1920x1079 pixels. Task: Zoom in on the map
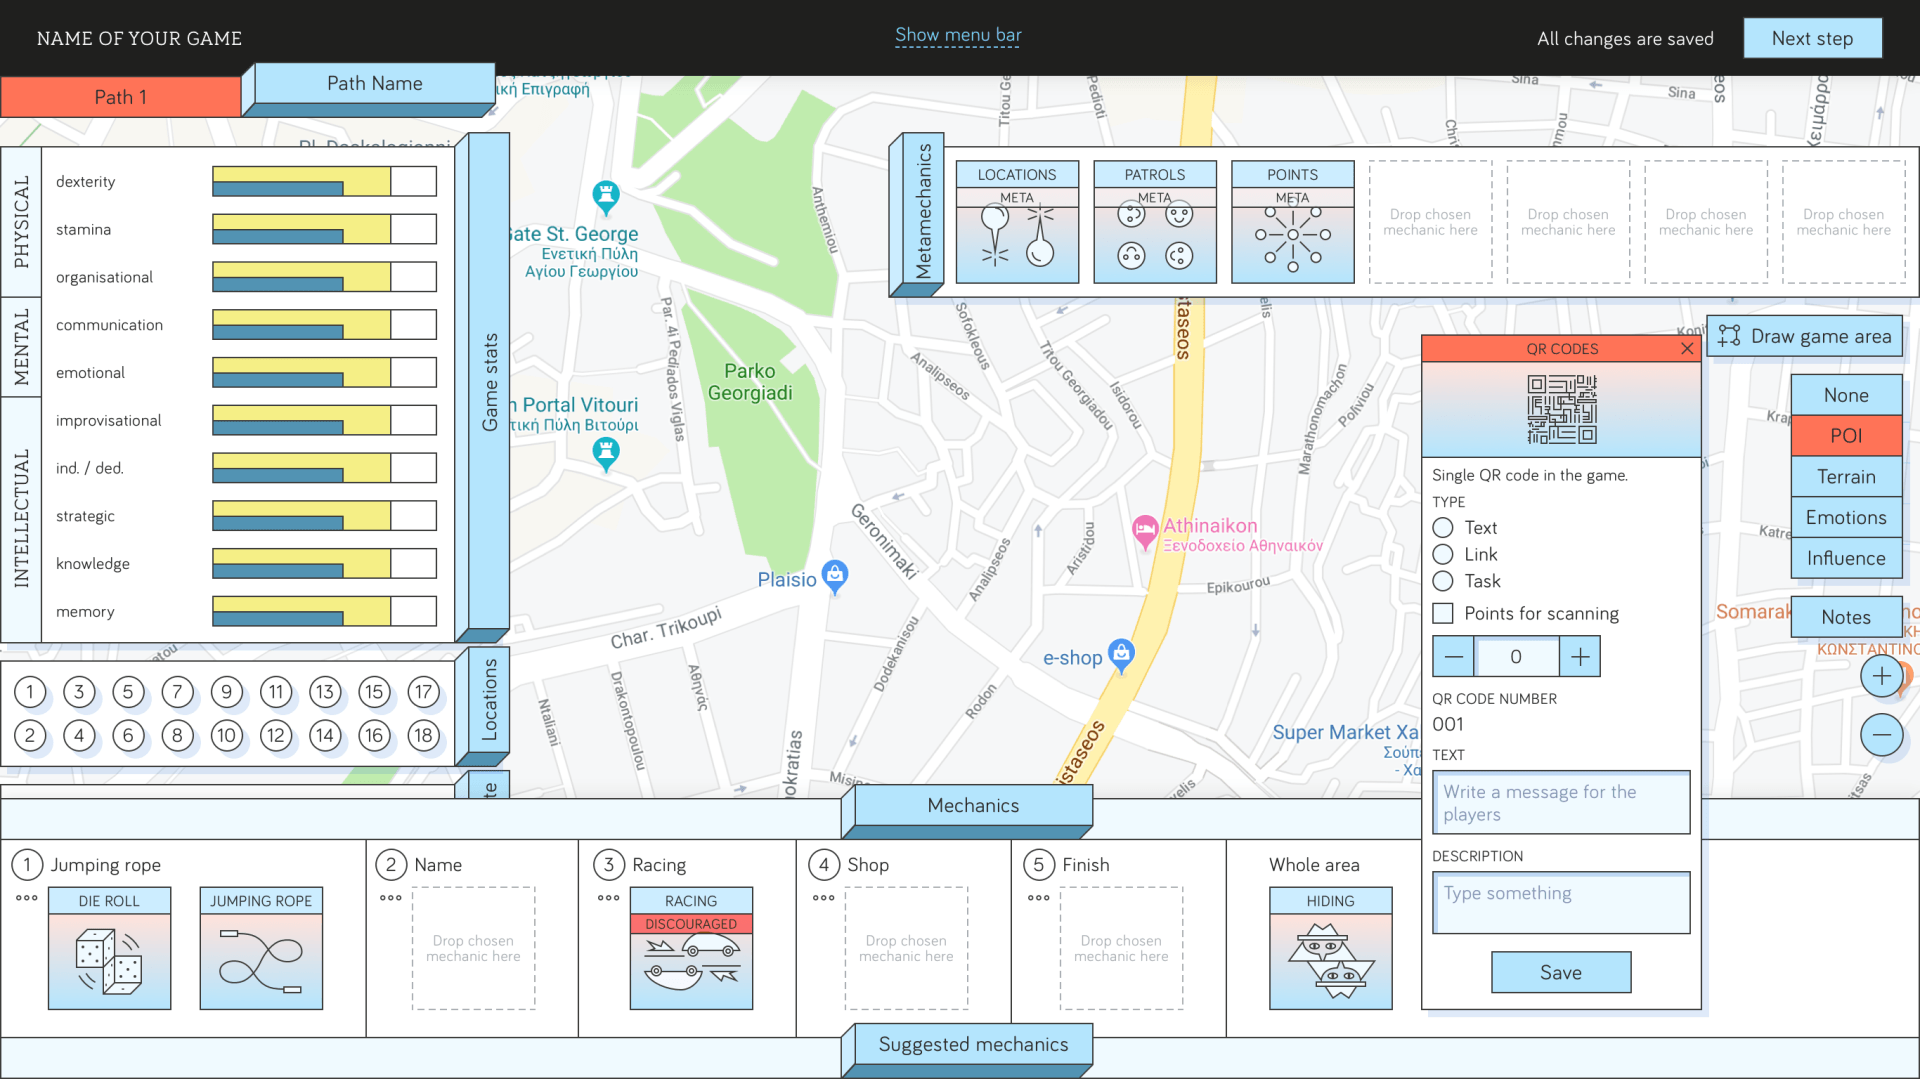click(1881, 676)
